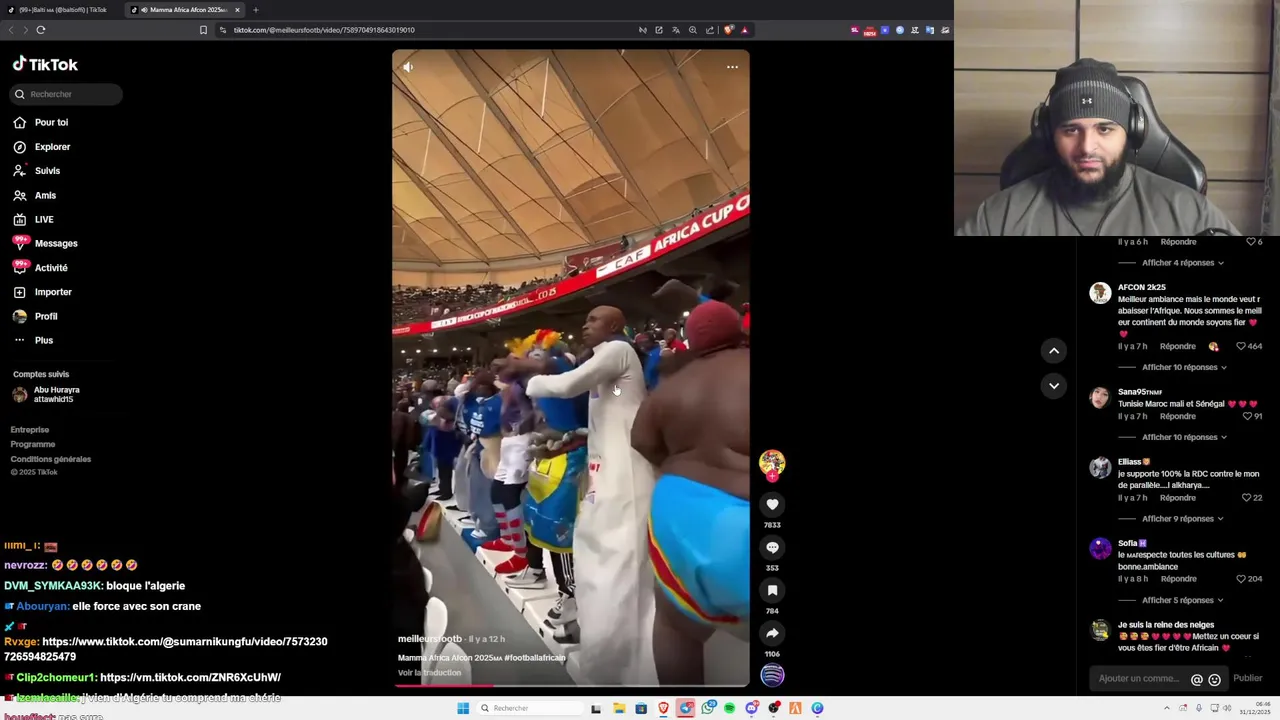Screen dimensions: 1280x720
Task: Open AFCON 2k25 commenter avatar
Action: [x=1100, y=293]
